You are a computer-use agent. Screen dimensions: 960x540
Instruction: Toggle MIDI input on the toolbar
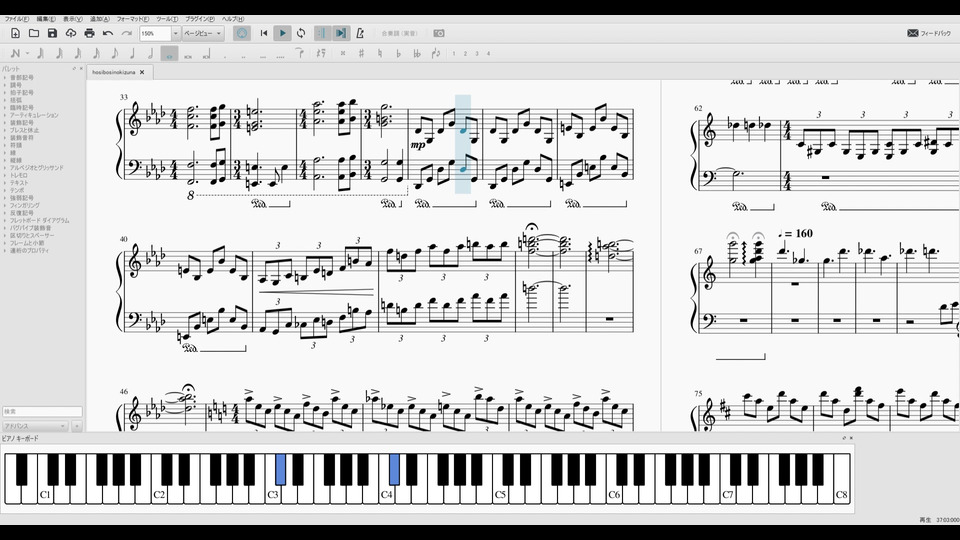point(242,33)
